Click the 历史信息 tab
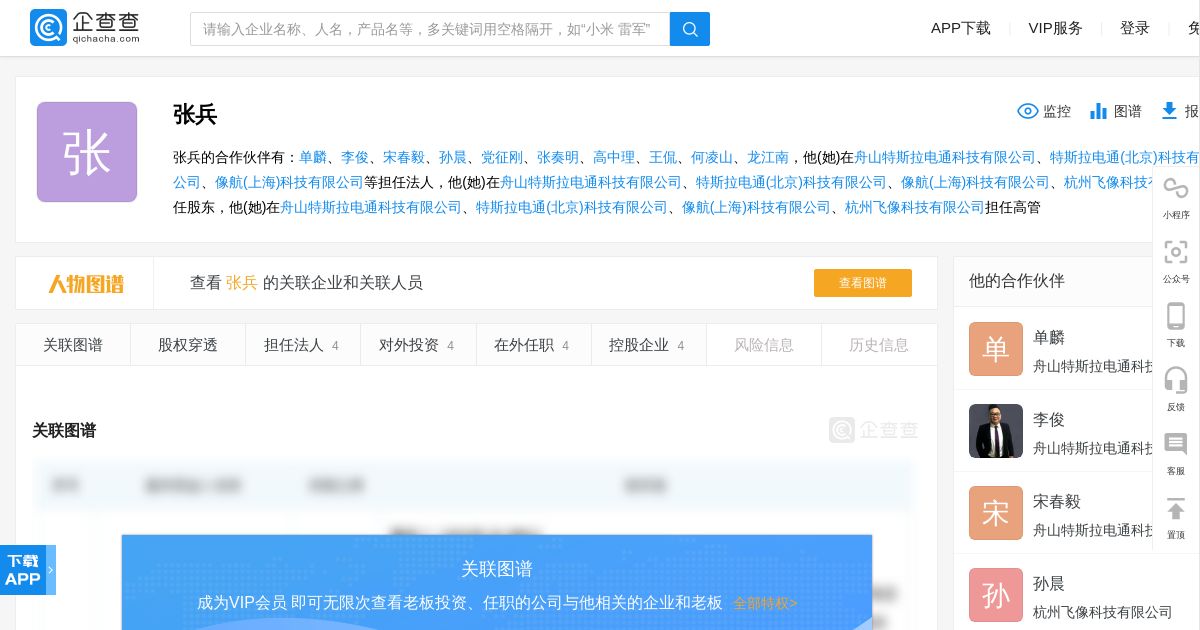The image size is (1200, 630). 879,345
